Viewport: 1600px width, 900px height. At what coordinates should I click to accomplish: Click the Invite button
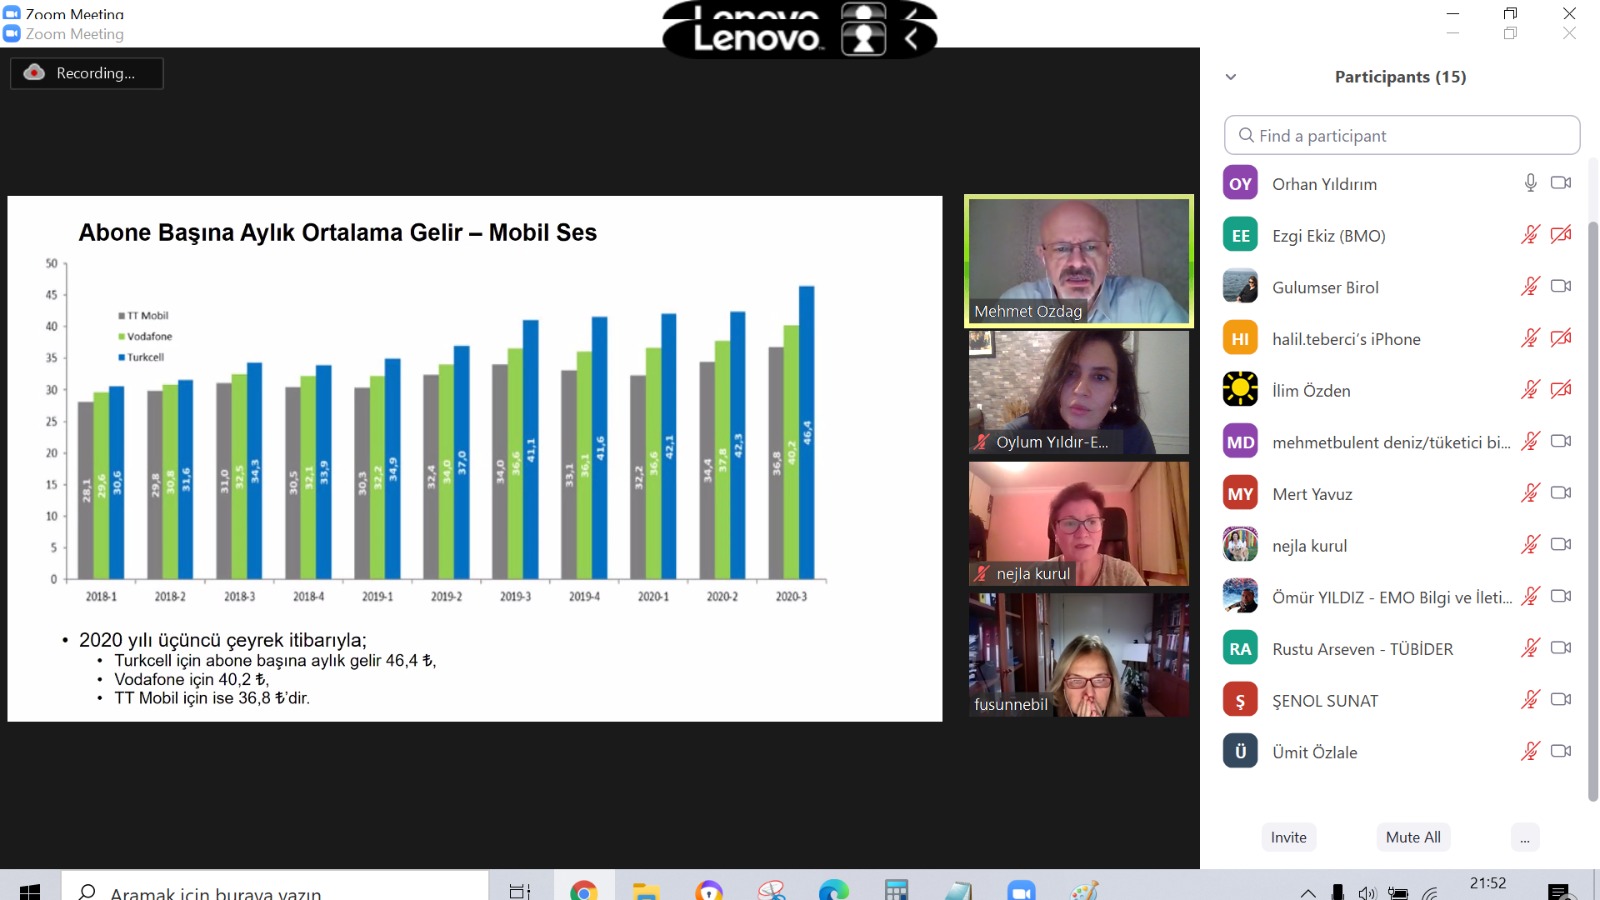1289,837
